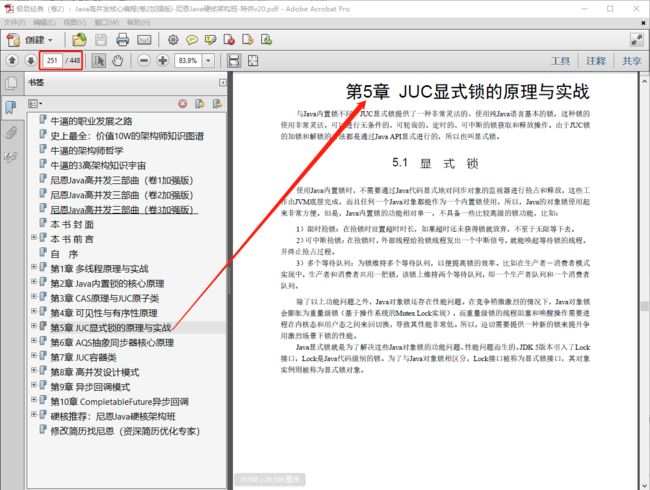650x490 pixels.
Task: Go to previous page with up arrow
Action: tap(12, 61)
